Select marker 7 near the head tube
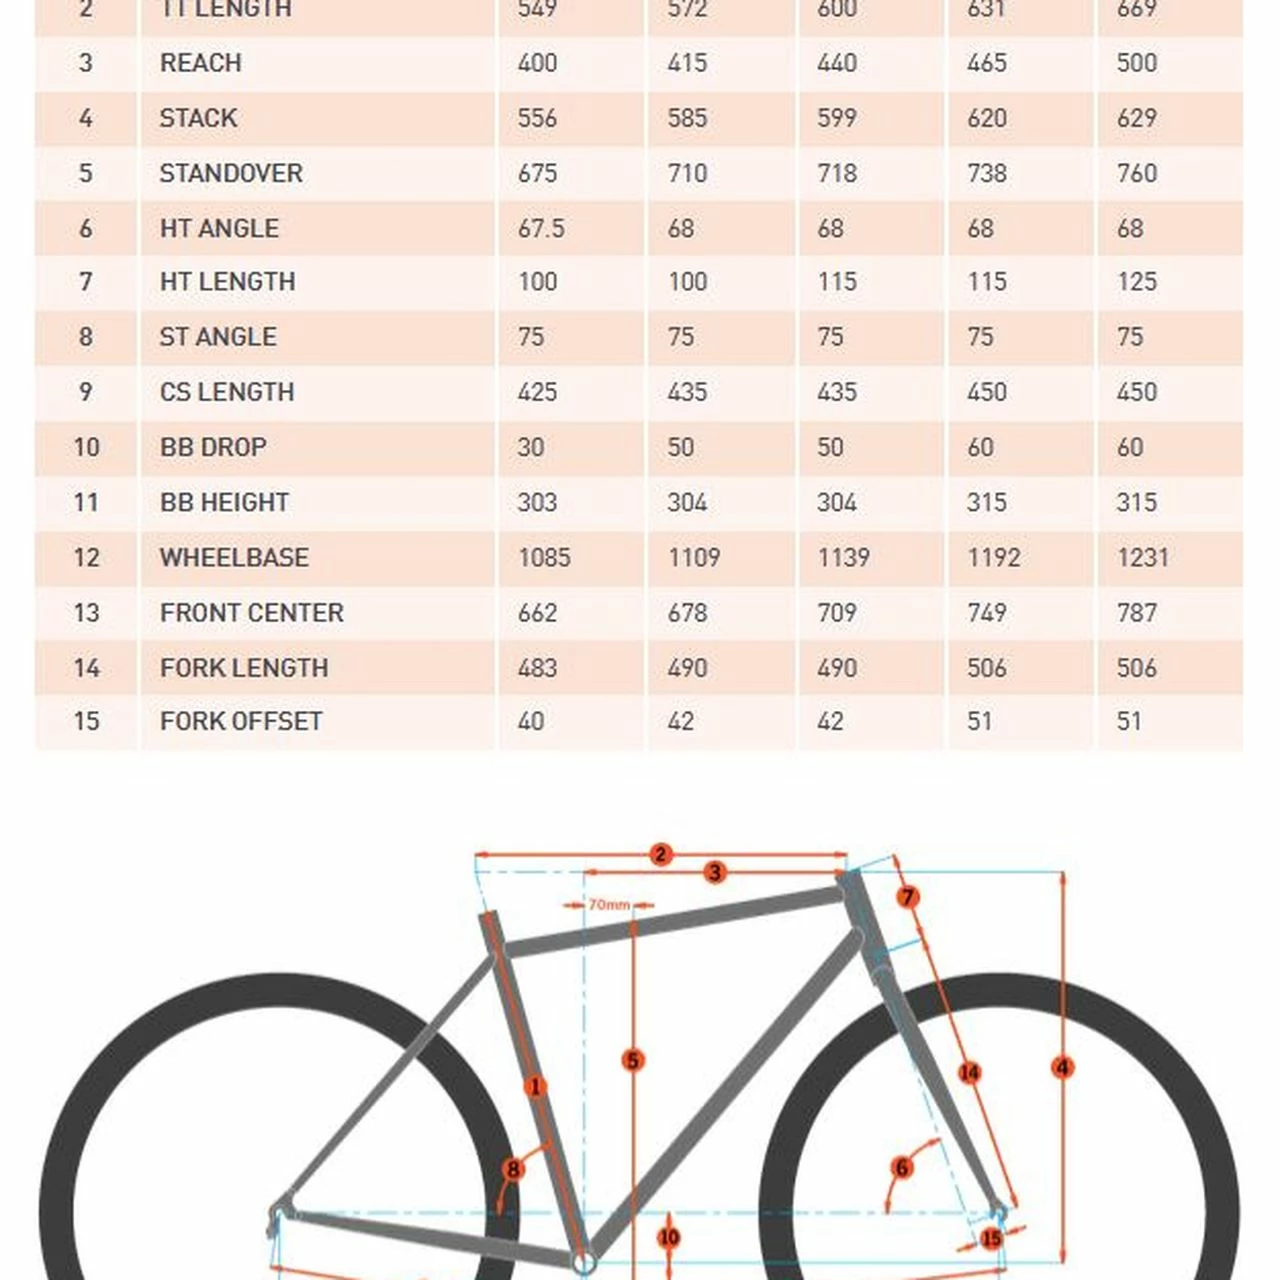Screen dimensions: 1280x1280 click(x=907, y=897)
